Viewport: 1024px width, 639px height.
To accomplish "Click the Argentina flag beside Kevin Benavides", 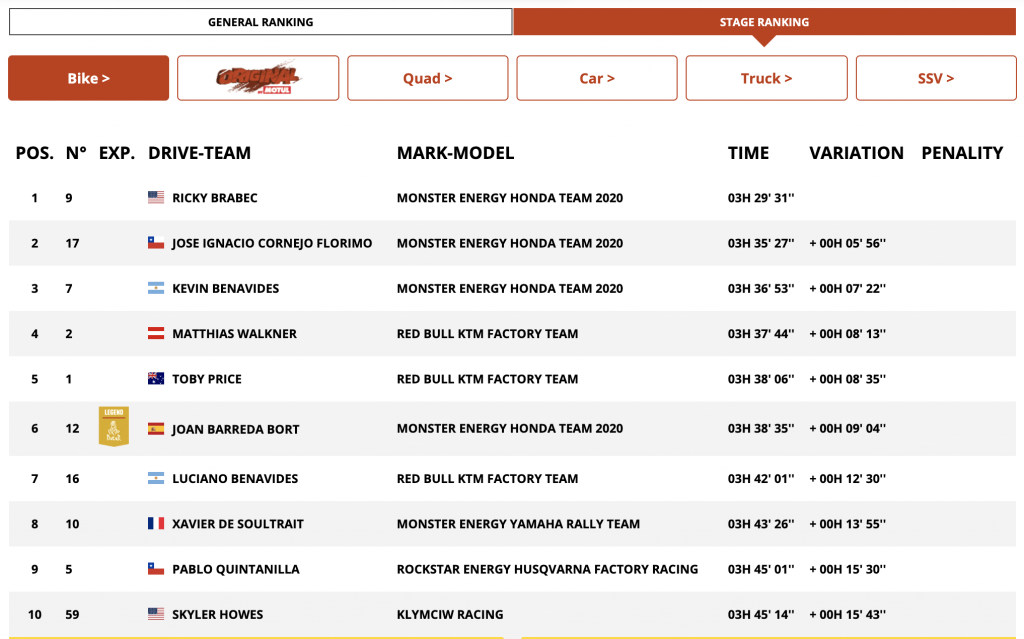I will coord(156,288).
